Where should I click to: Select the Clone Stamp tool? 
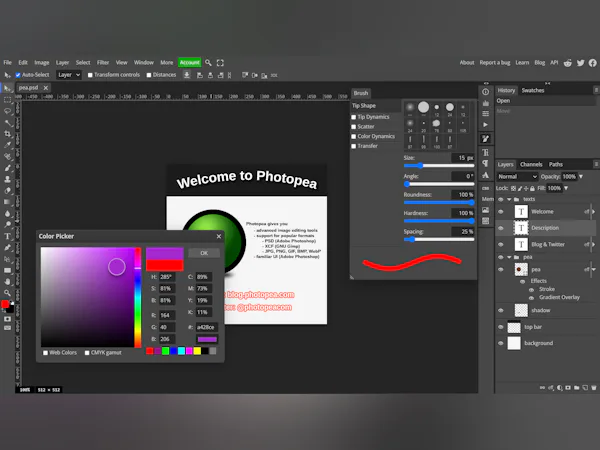(x=7, y=179)
